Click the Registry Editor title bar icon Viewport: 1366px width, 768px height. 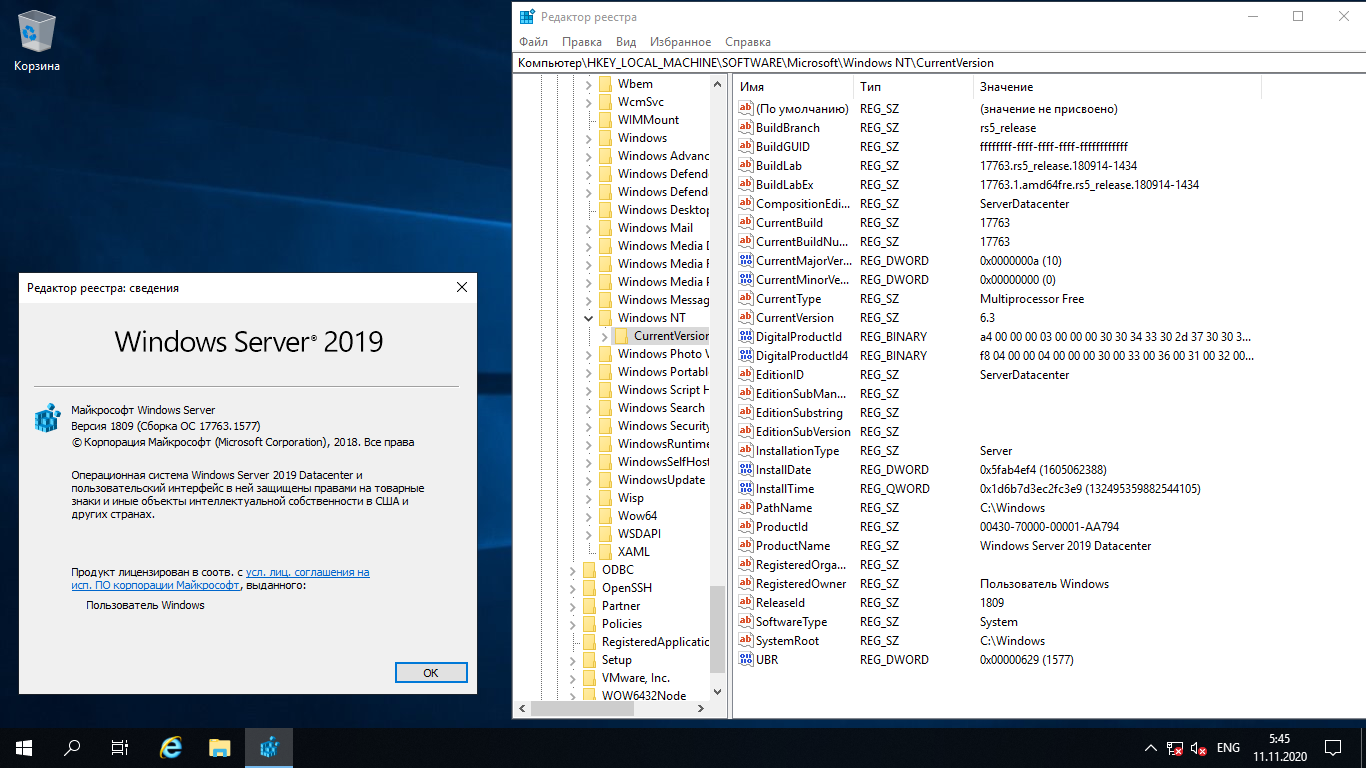527,16
